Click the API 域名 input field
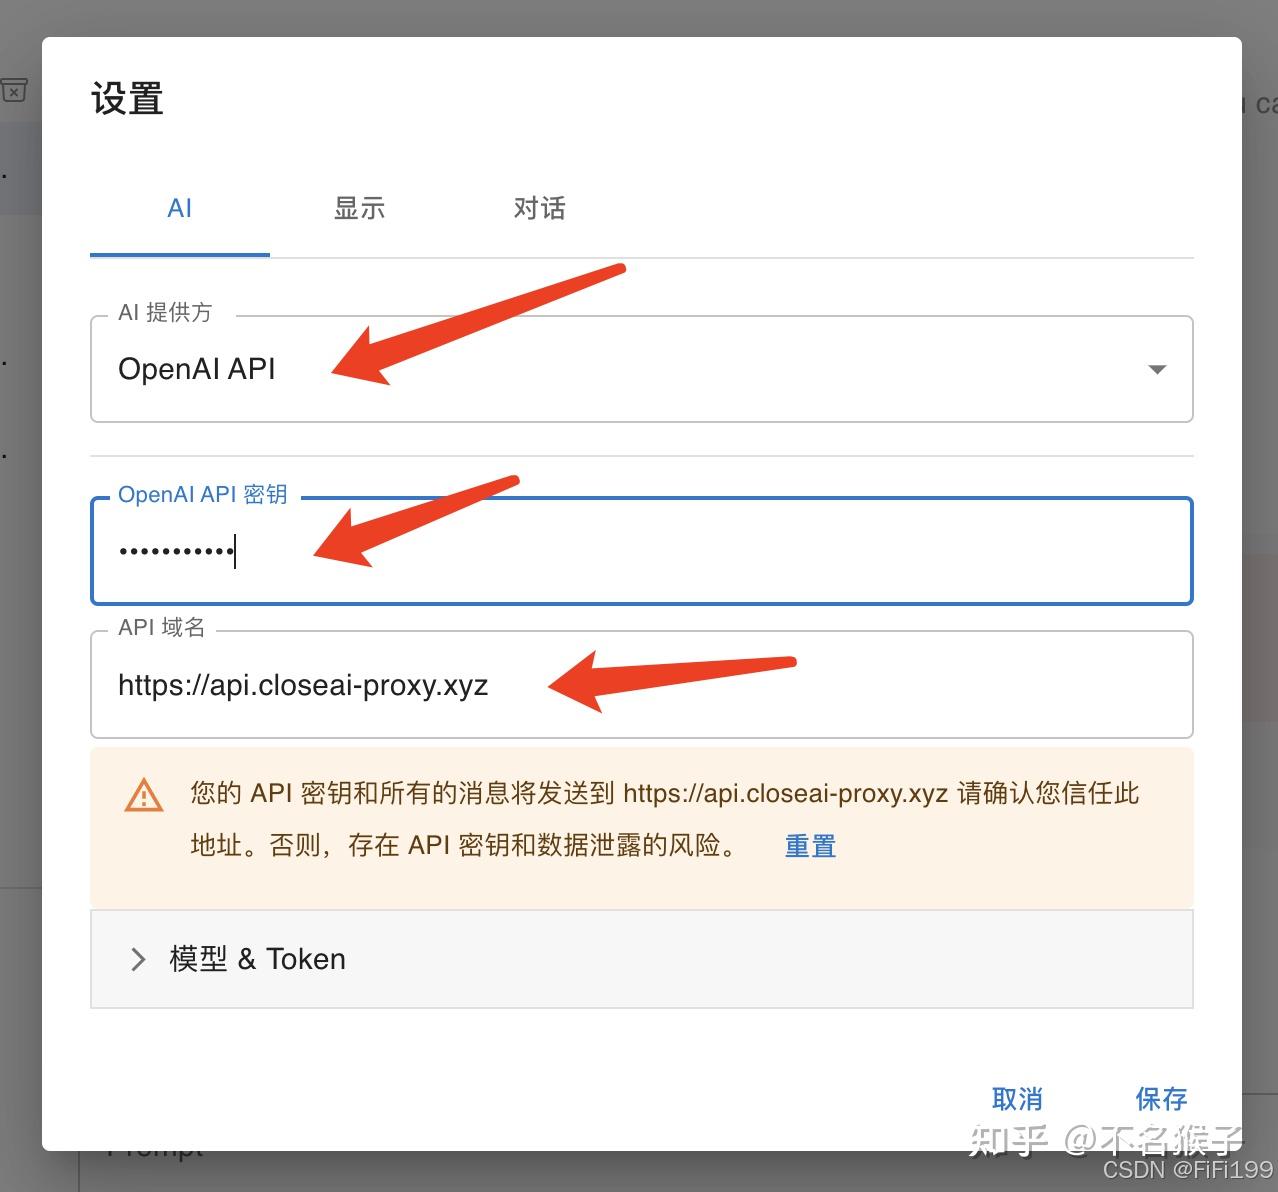Screen dimensions: 1278x1192 (640, 685)
